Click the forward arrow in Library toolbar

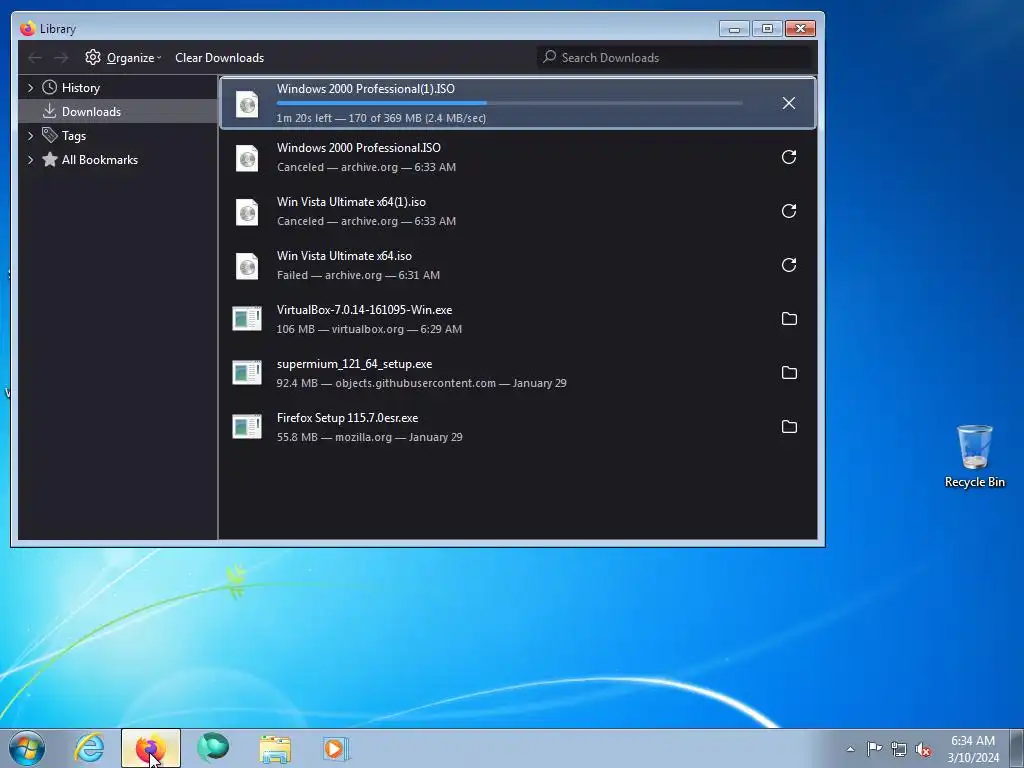tap(61, 58)
